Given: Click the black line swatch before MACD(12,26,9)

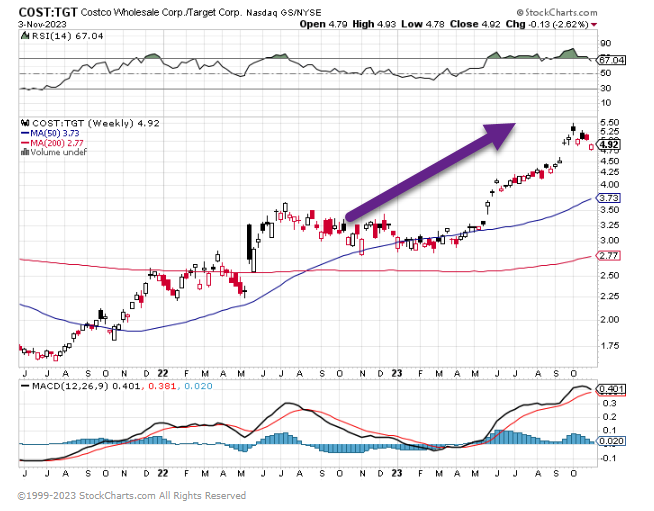Looking at the screenshot, I should tap(25, 386).
